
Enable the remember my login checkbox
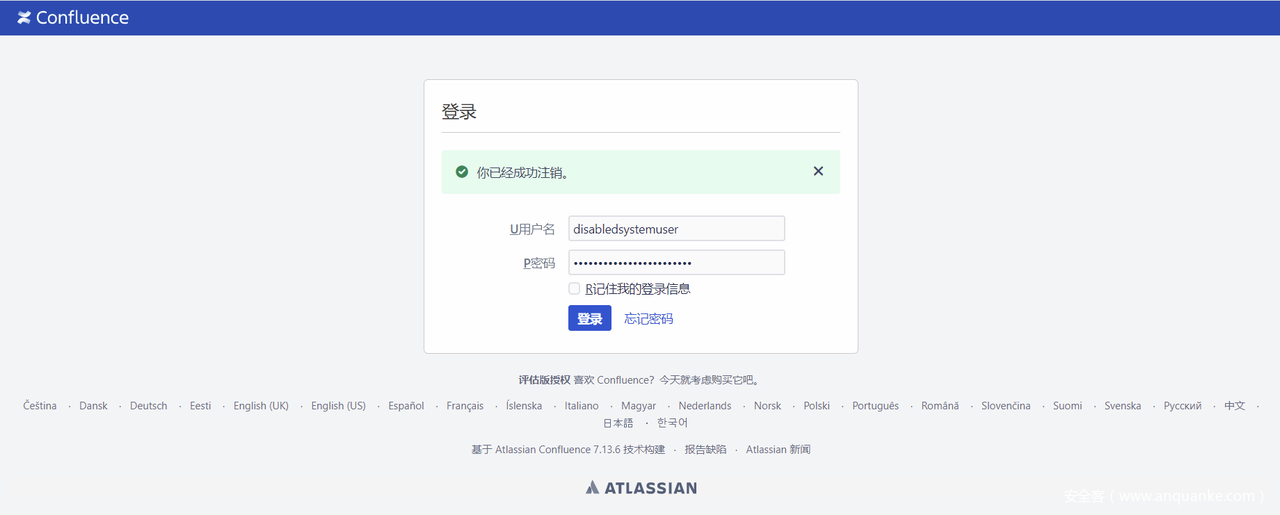(x=574, y=288)
